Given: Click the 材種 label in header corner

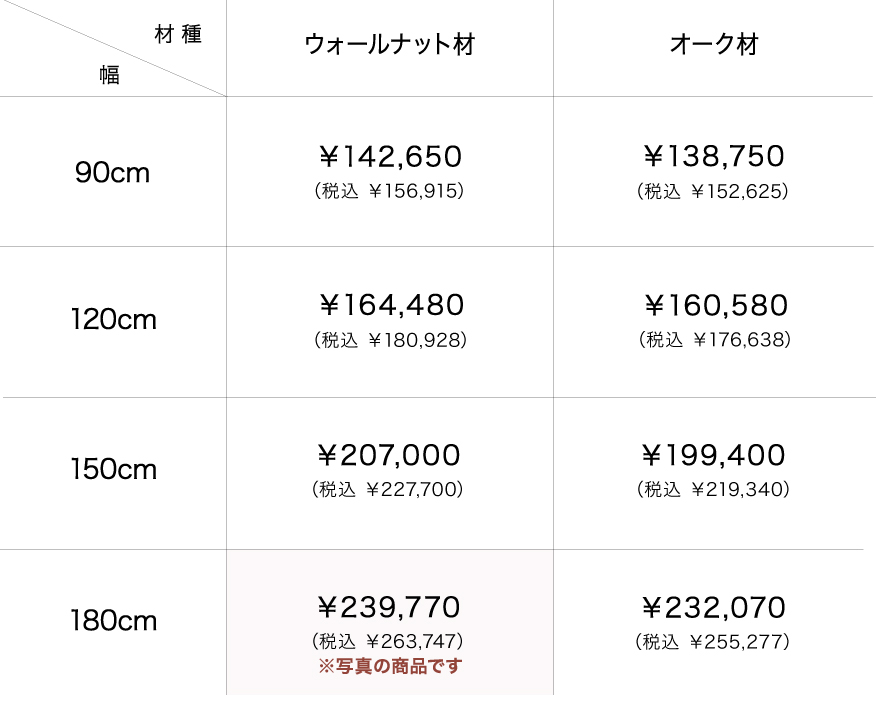Looking at the screenshot, I should point(178,36).
